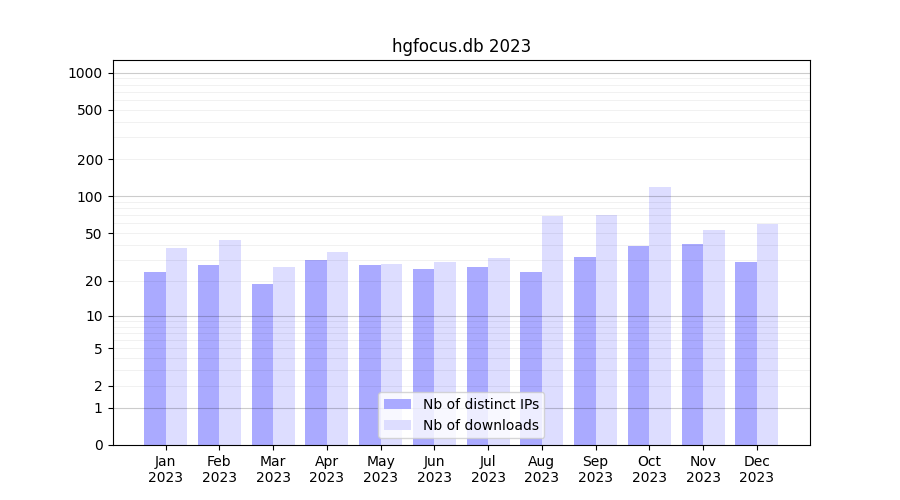The height and width of the screenshot is (500, 900).
Task: Click the Feb 2023 downloads bar
Action: tap(230, 342)
